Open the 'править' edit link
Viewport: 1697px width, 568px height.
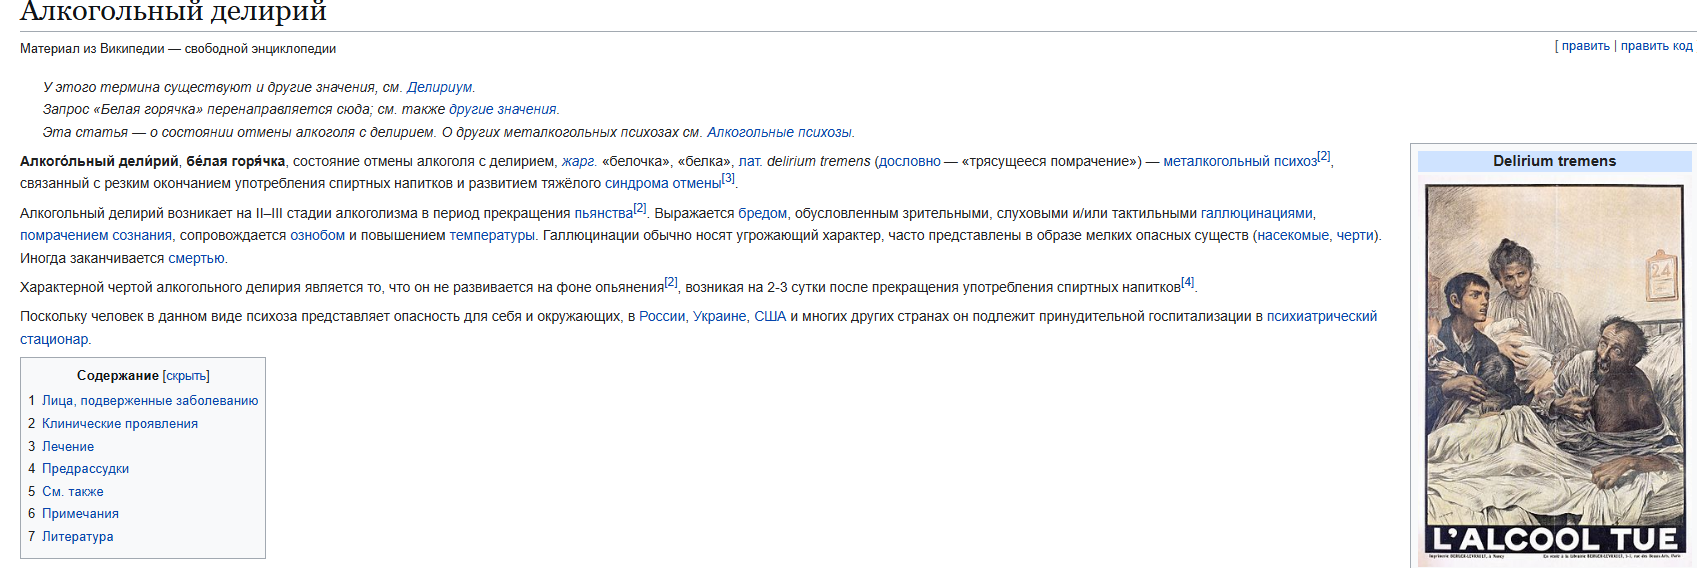(1586, 46)
